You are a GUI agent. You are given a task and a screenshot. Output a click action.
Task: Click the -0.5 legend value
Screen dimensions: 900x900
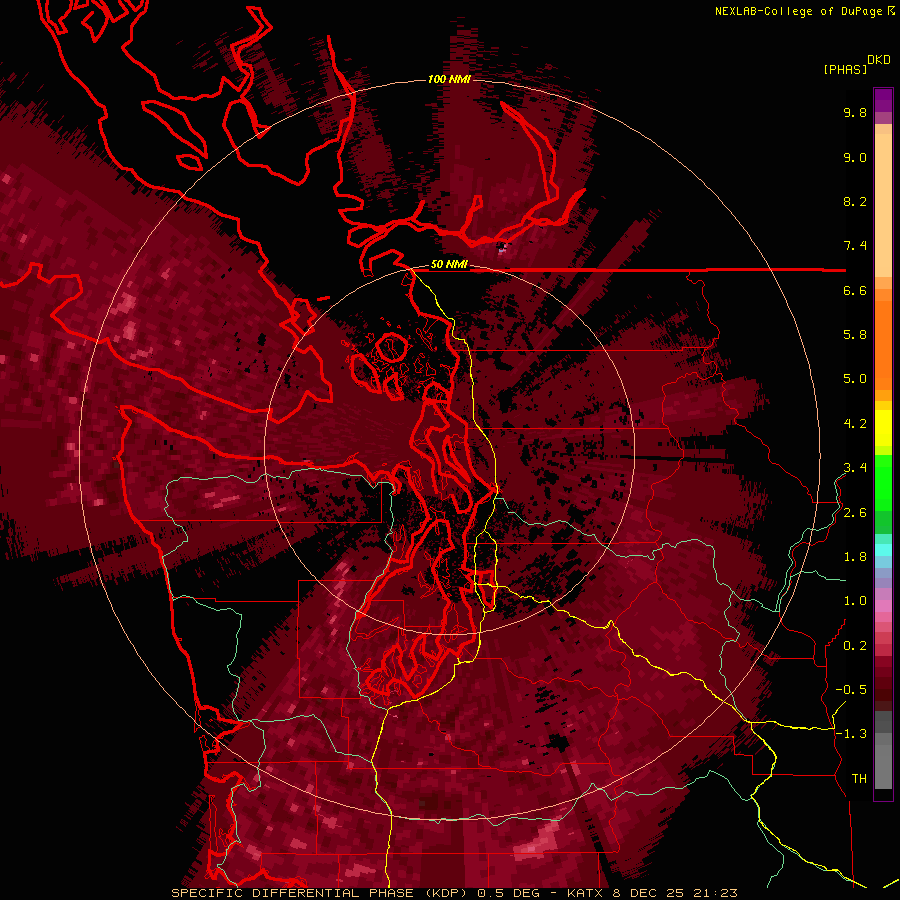coord(852,690)
